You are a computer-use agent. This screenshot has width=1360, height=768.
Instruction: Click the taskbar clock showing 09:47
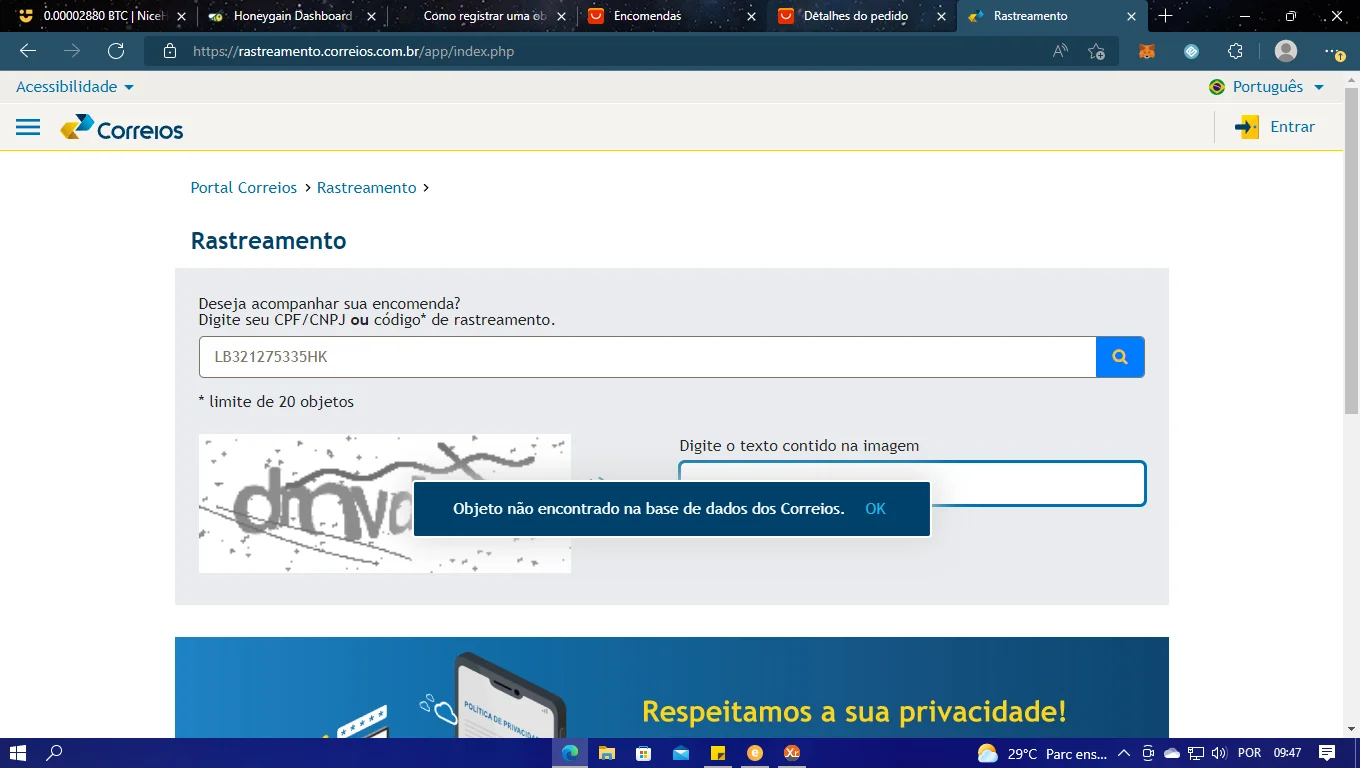(x=1288, y=753)
